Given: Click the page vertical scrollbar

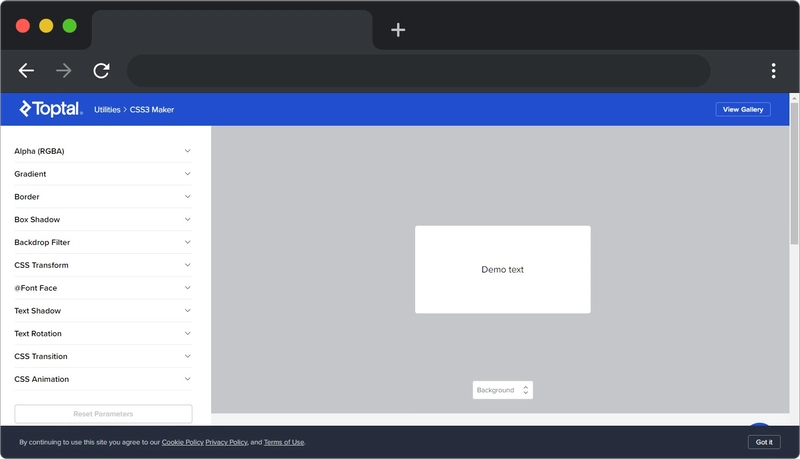Looking at the screenshot, I should 794,173.
